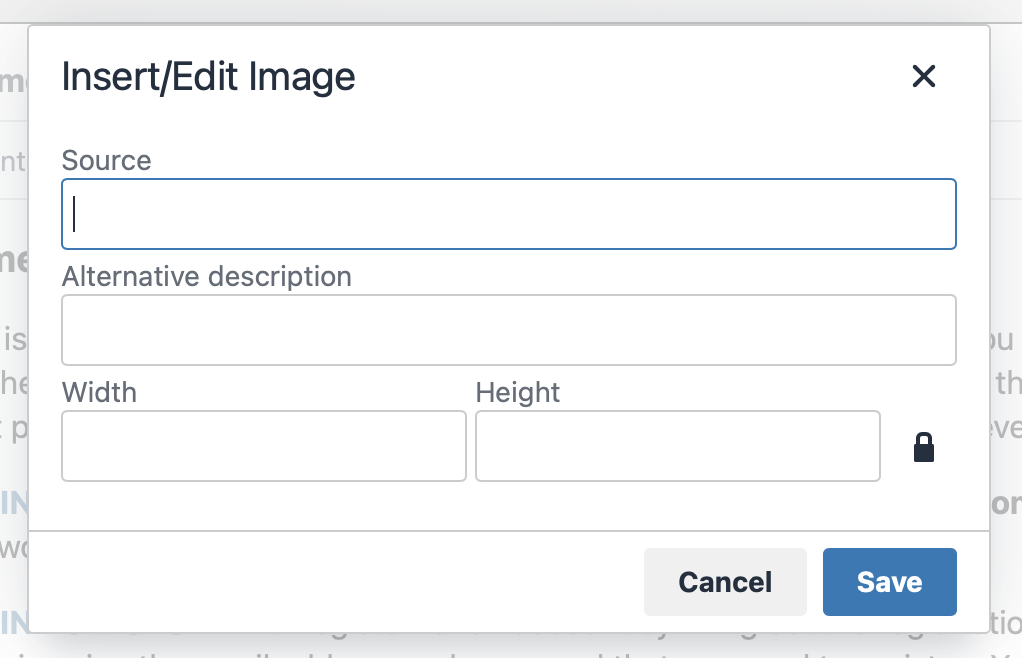
Task: Select the Height input field
Action: pyautogui.click(x=678, y=446)
